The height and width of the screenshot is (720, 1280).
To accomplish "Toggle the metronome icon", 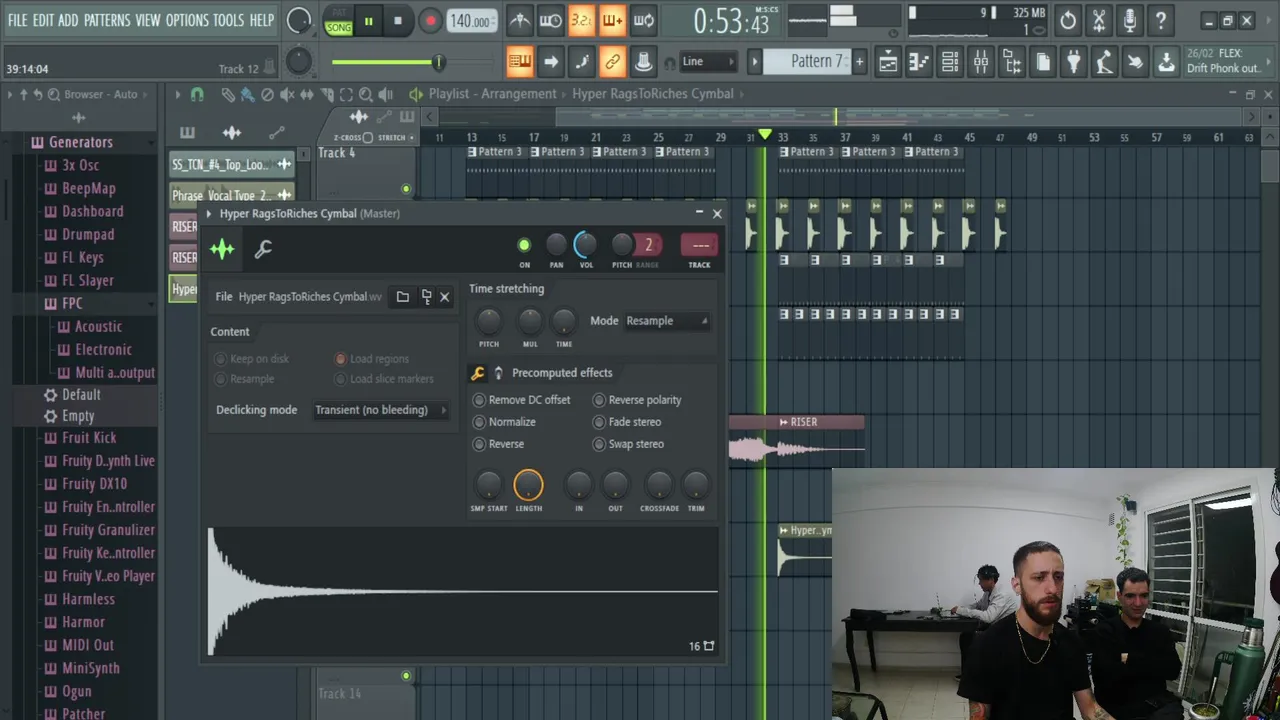I will [520, 20].
